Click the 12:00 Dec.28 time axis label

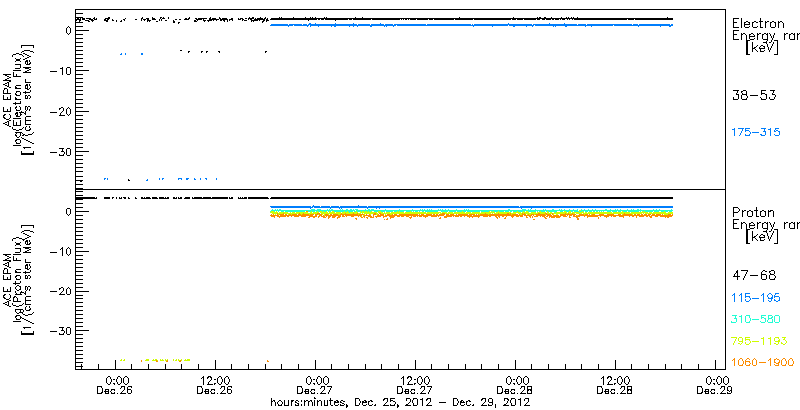pos(615,386)
